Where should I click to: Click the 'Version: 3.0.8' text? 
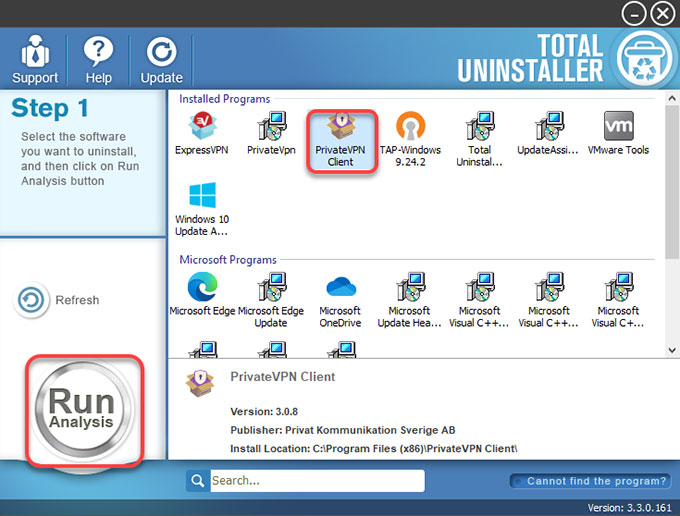[264, 411]
